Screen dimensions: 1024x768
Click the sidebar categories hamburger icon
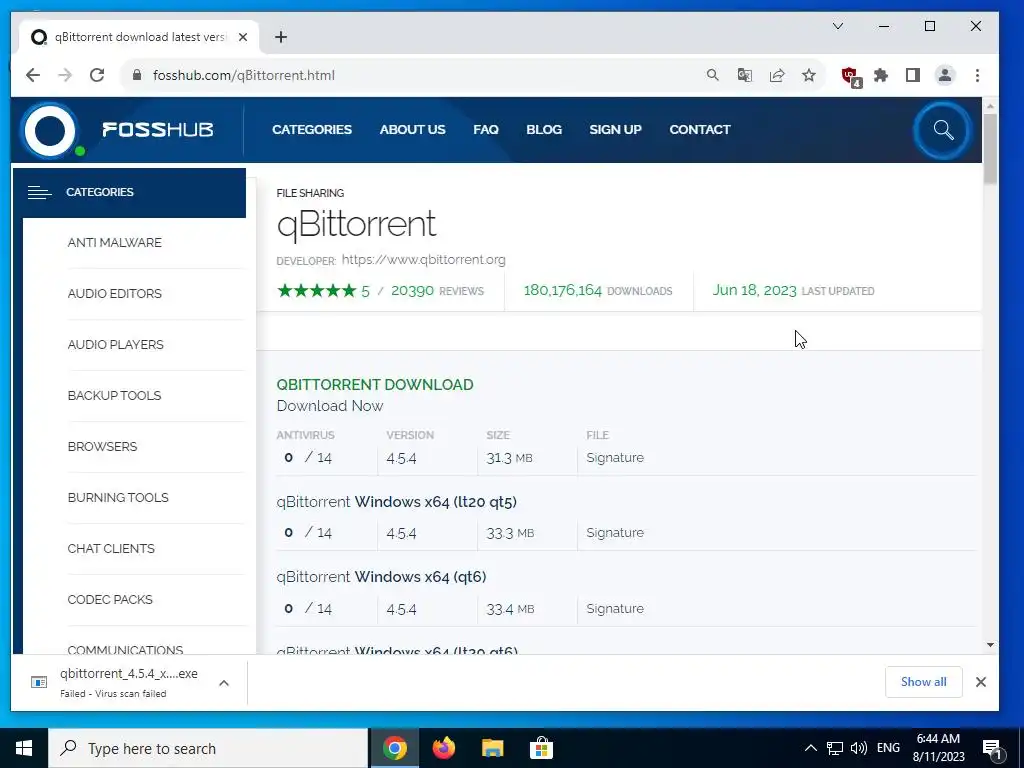pyautogui.click(x=39, y=192)
